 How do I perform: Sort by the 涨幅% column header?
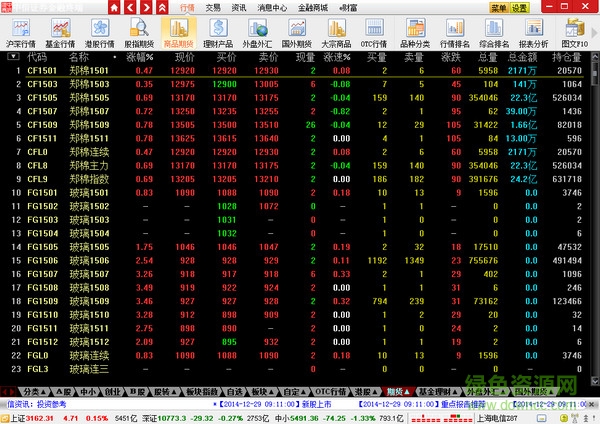click(140, 57)
